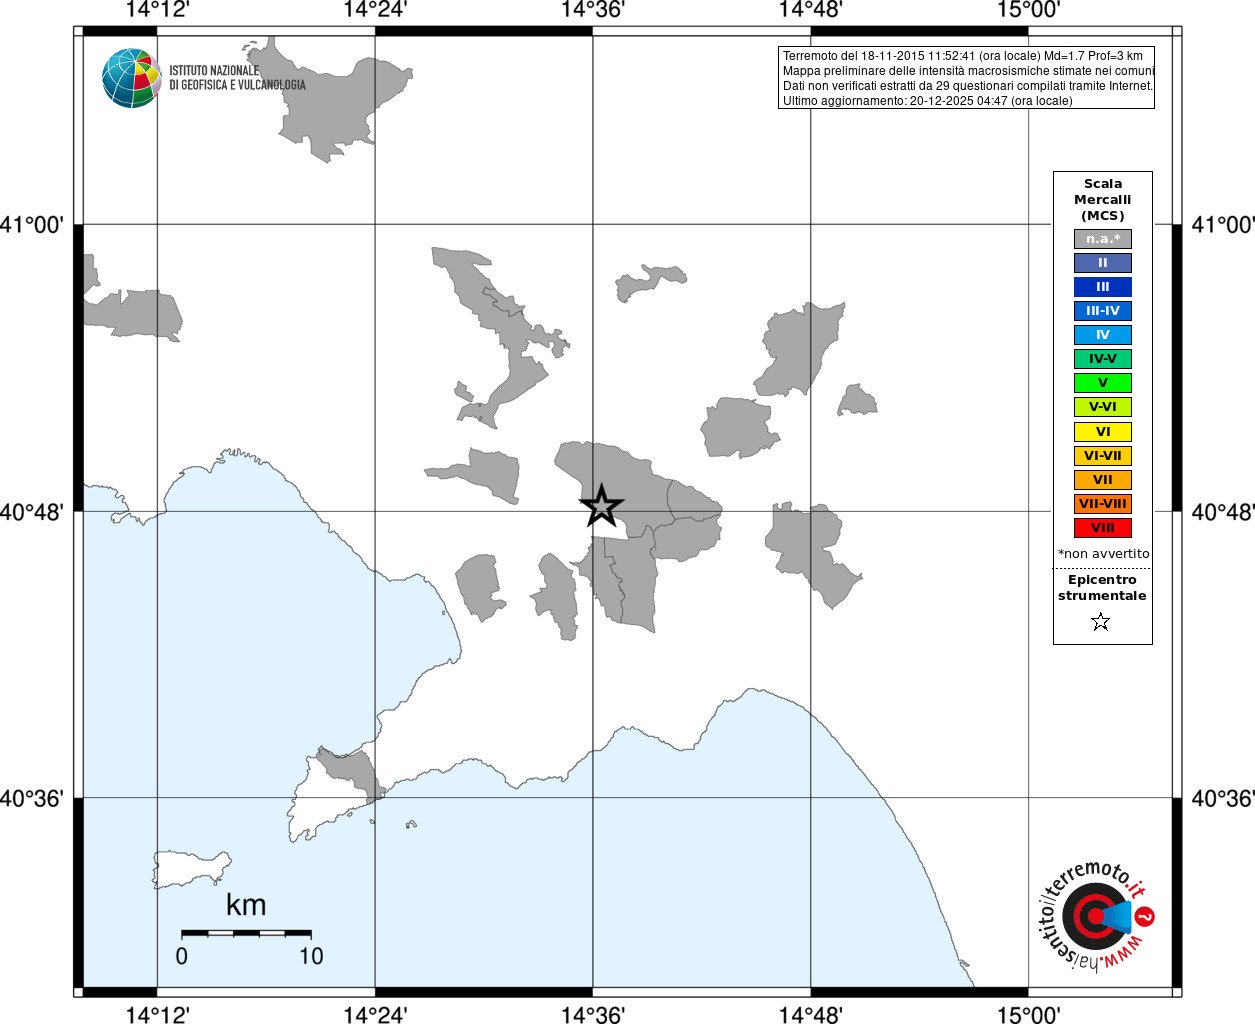Viewport: 1255px width, 1024px height.
Task: Select the V green legend swatch
Action: click(x=1103, y=383)
